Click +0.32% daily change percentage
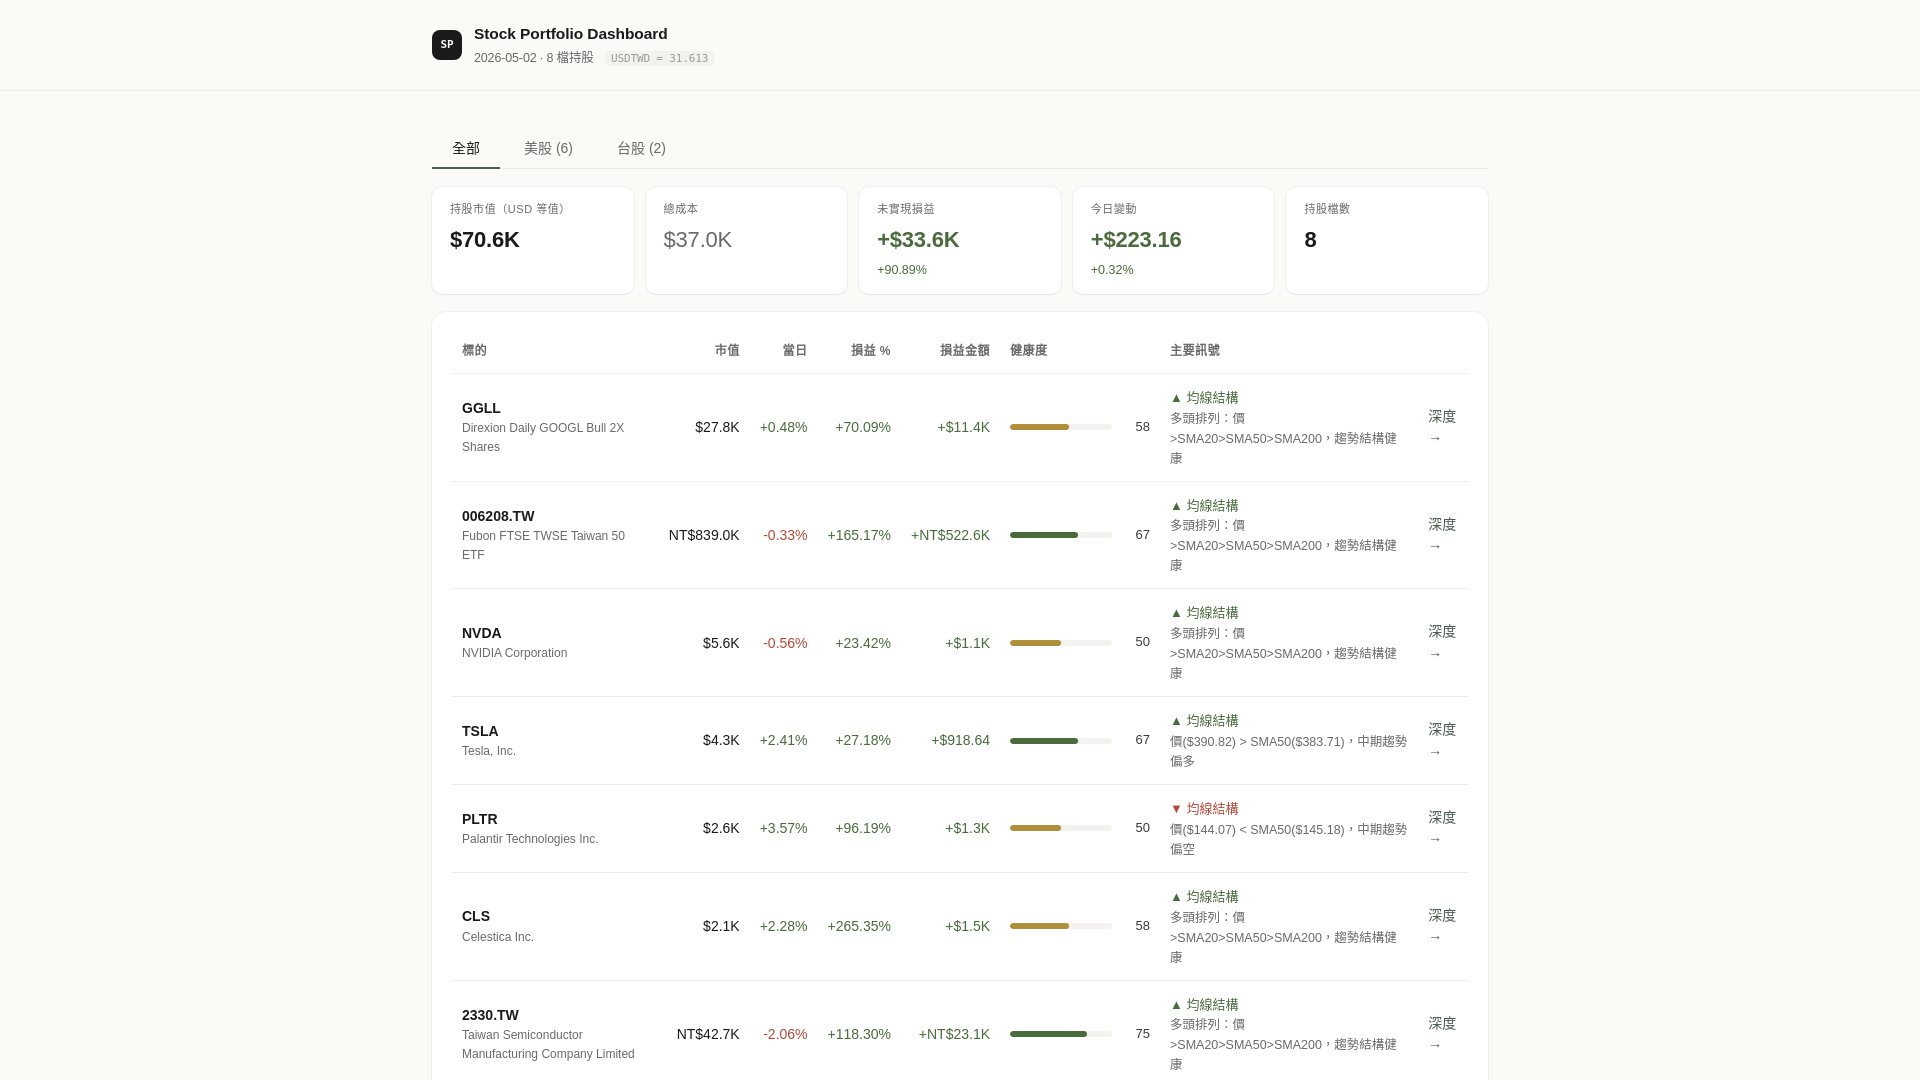This screenshot has height=1080, width=1920. (1112, 270)
